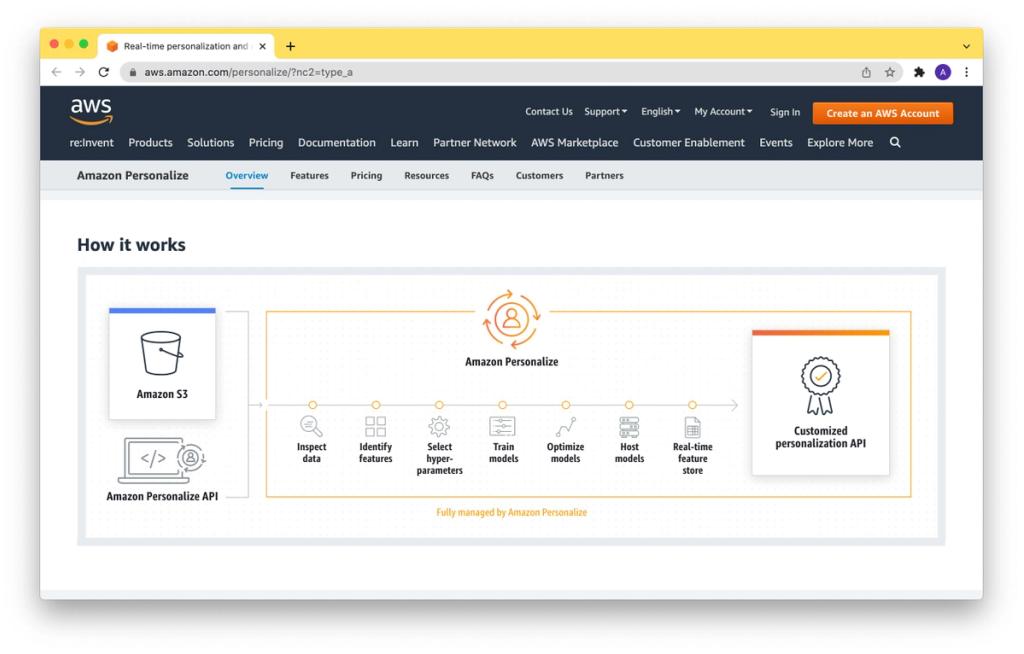Open the Explore More menu
The image size is (1024, 654).
click(x=840, y=142)
